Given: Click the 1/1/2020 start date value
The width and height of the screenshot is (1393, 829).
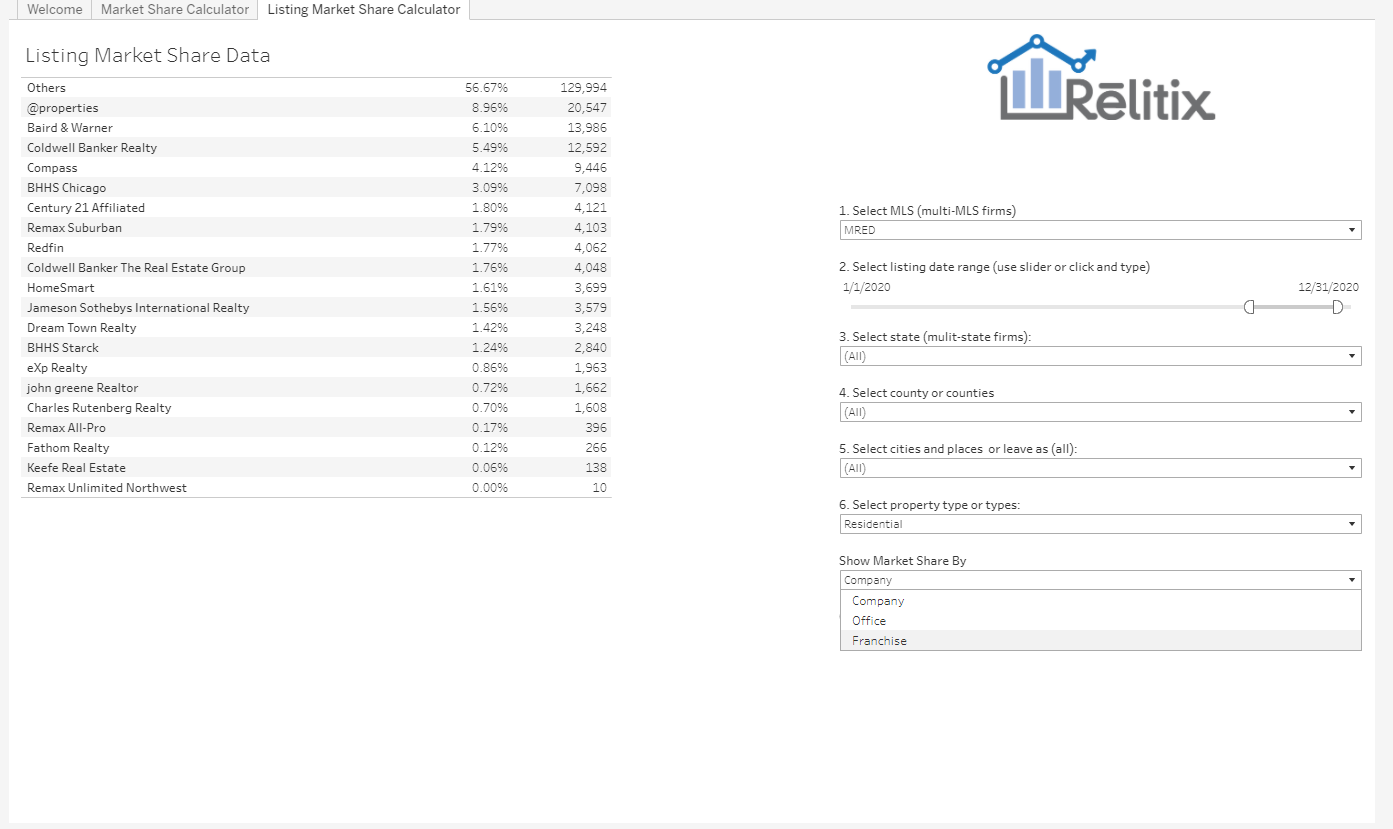Looking at the screenshot, I should click(x=867, y=287).
